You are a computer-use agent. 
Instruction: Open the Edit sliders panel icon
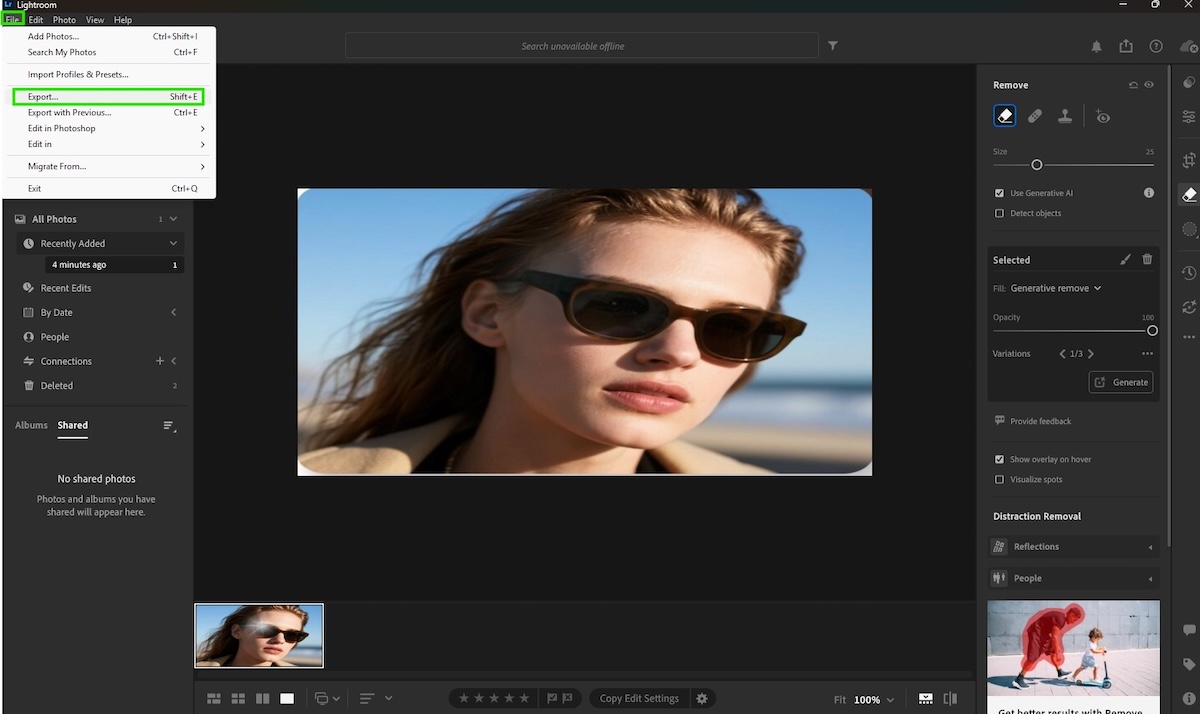click(1188, 117)
